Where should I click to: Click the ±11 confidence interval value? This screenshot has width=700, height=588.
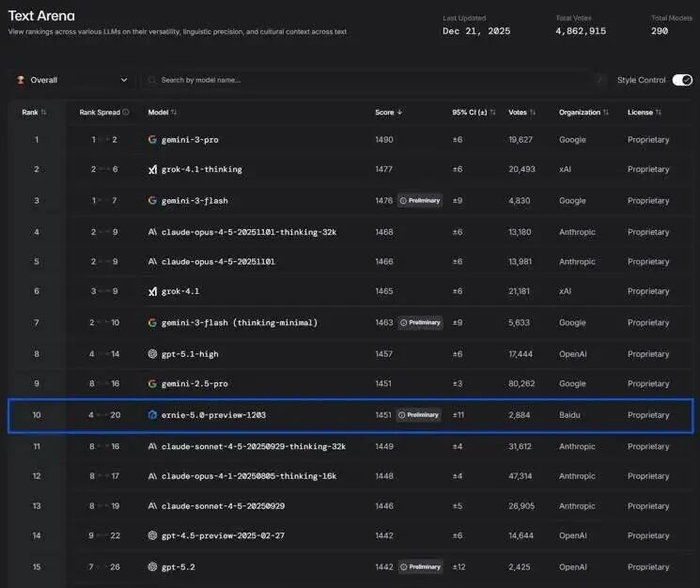tap(458, 415)
